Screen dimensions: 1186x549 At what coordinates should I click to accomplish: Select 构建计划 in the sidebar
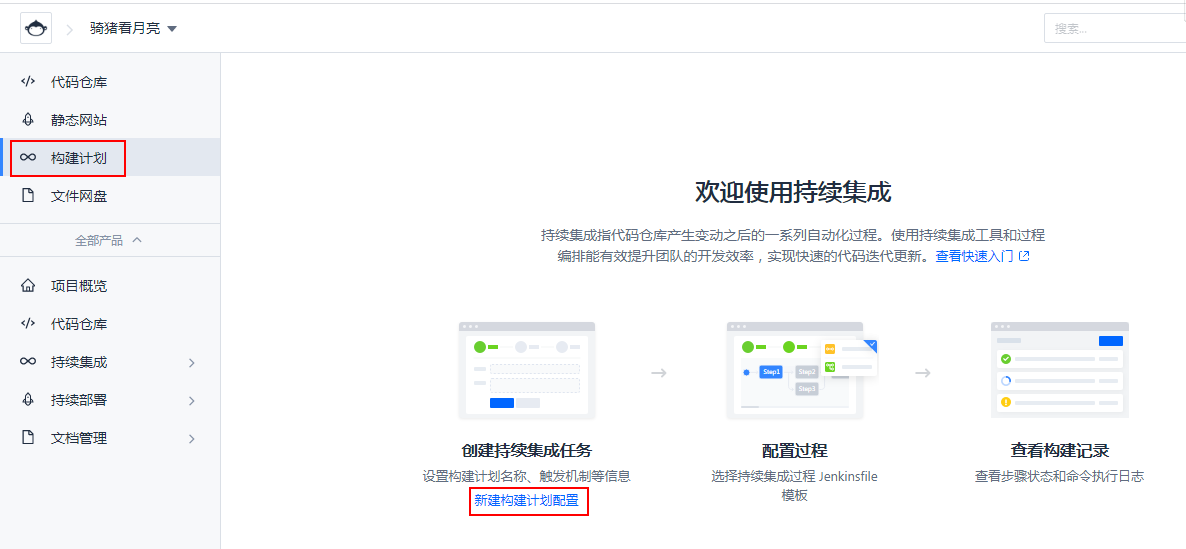pyautogui.click(x=110, y=157)
